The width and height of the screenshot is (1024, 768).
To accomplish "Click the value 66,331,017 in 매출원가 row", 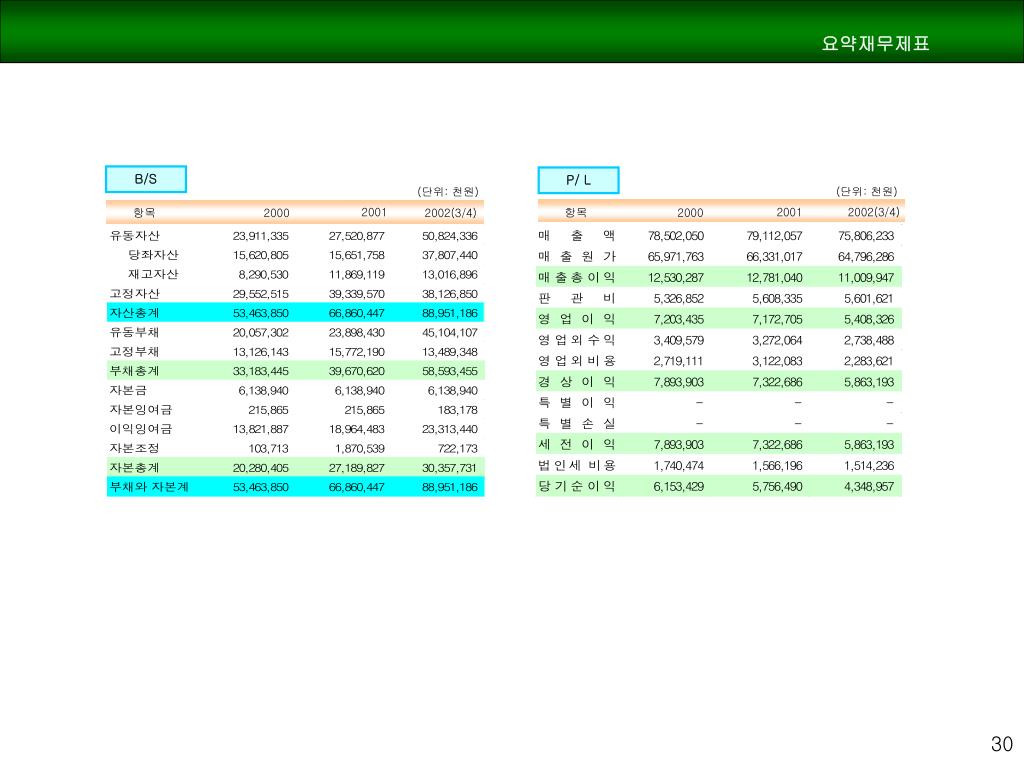I will 775,257.
